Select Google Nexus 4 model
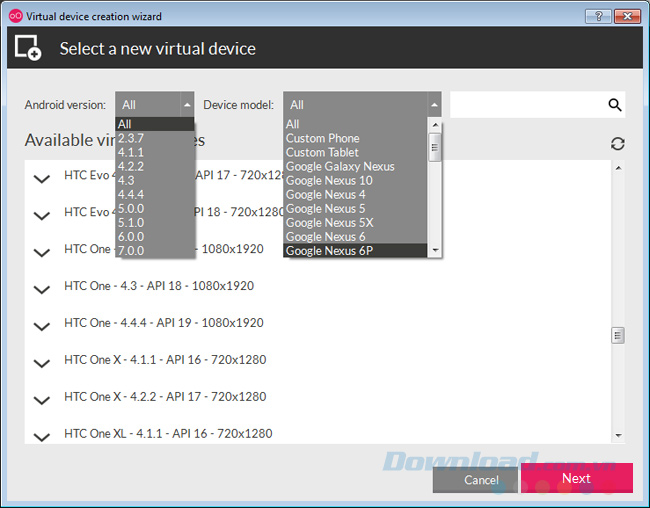 (355, 194)
